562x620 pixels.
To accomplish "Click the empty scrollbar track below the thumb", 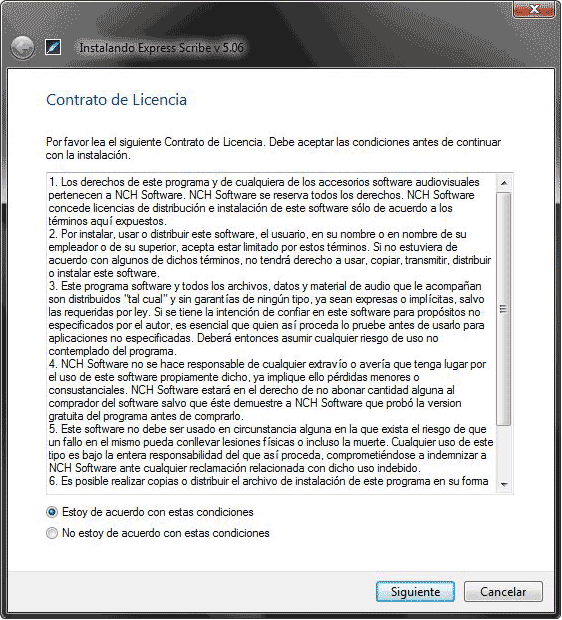I will [x=504, y=452].
